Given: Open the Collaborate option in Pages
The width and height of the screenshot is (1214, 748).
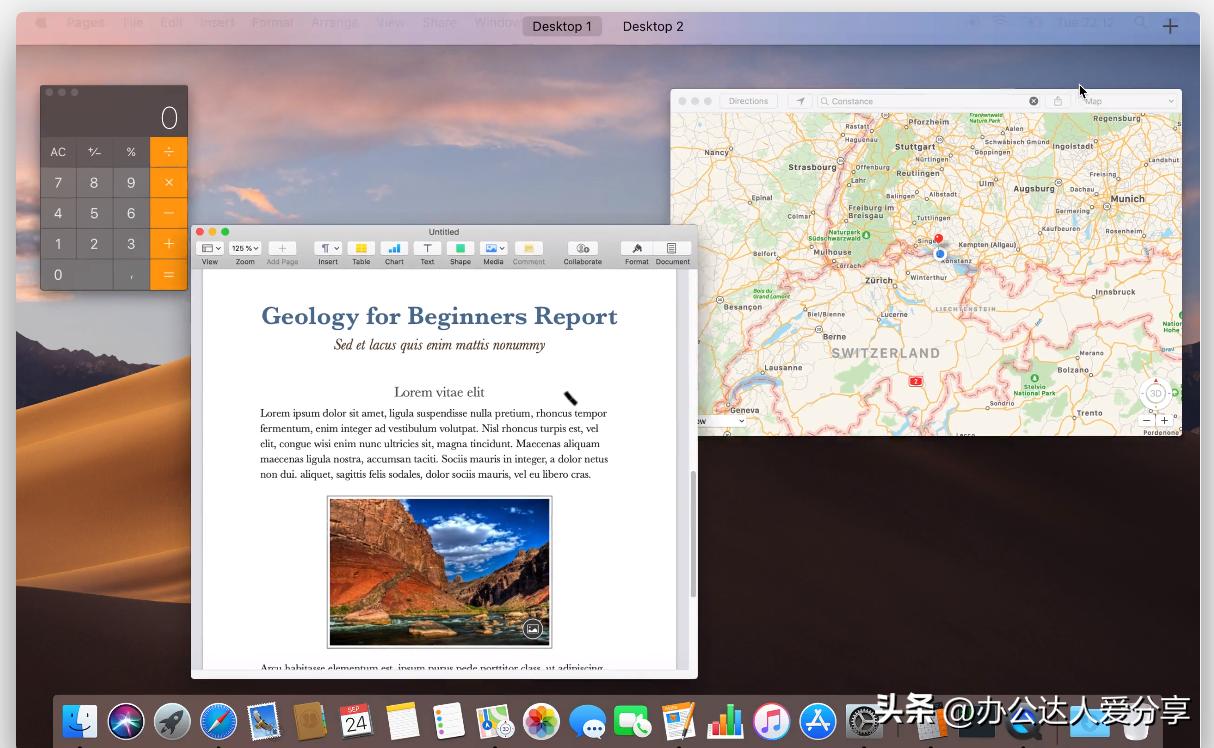Looking at the screenshot, I should click(582, 249).
